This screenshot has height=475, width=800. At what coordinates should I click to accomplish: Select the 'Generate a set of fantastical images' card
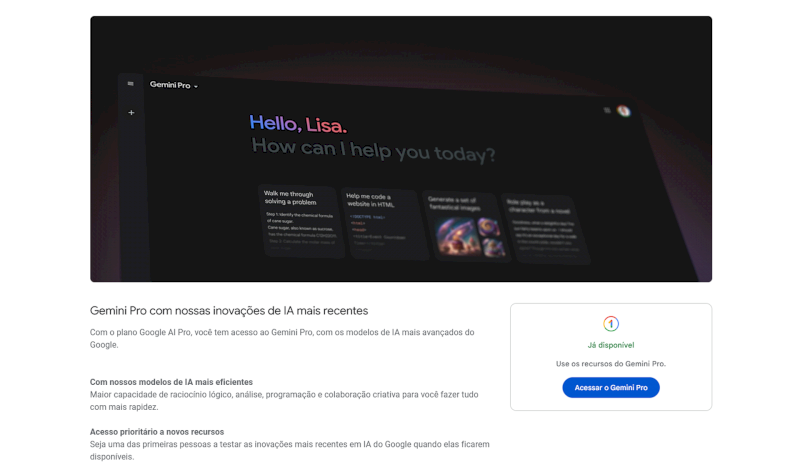(465, 226)
